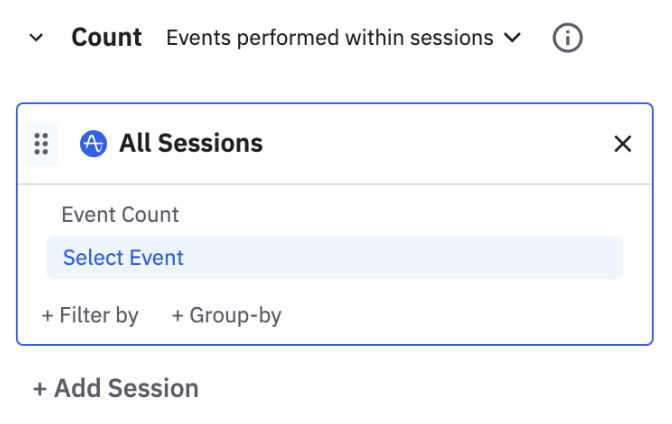Grab the drag handle on All Sessions
The height and width of the screenshot is (424, 672).
(41, 144)
